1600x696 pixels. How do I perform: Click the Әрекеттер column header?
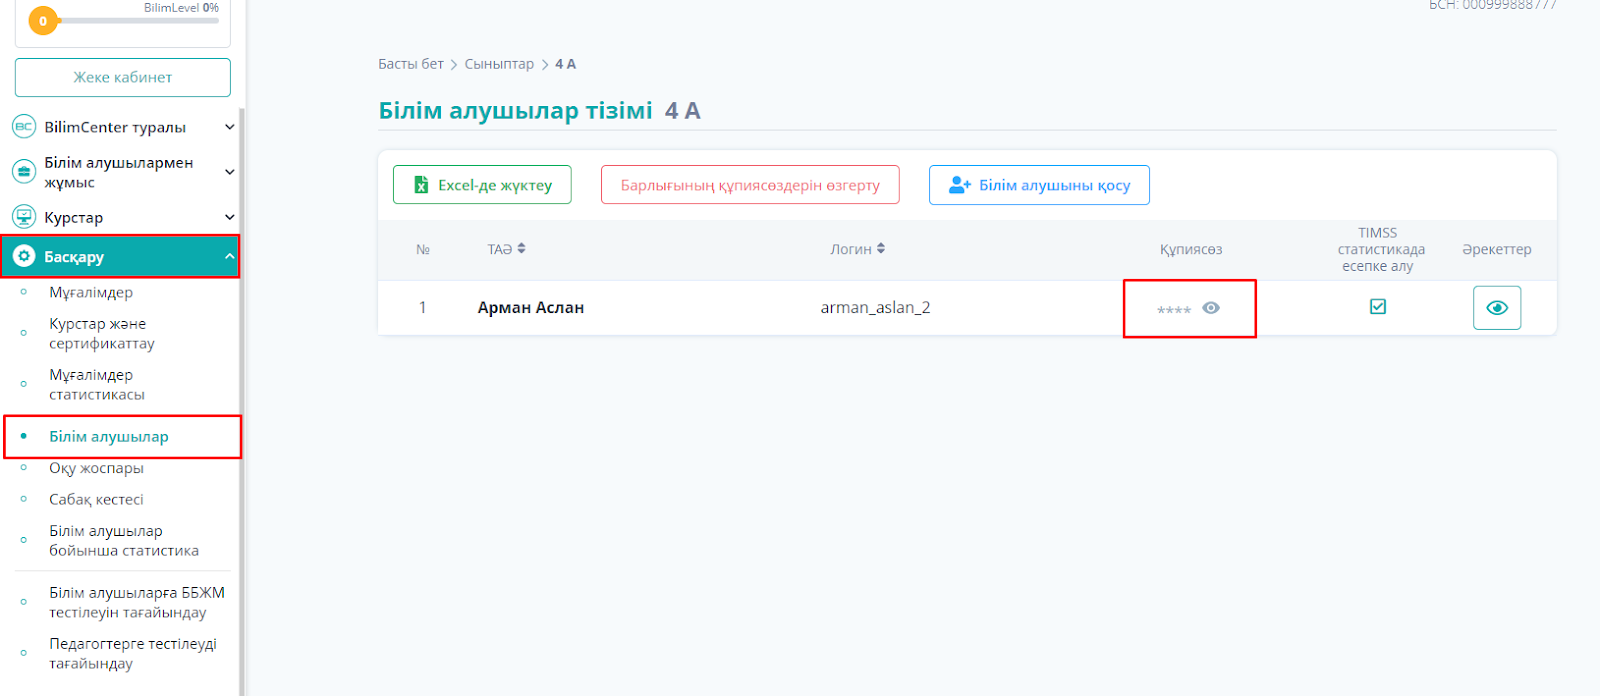click(1497, 249)
